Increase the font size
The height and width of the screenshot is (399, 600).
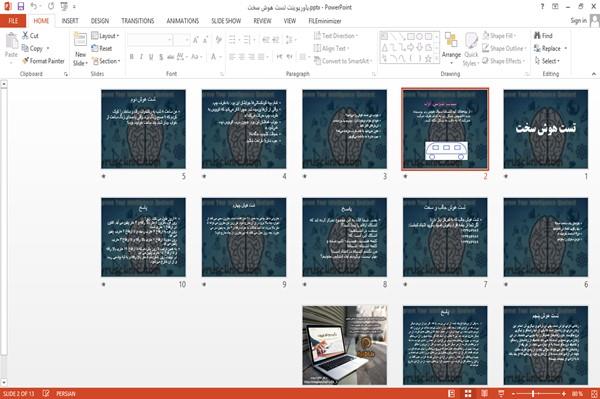pyautogui.click(x=196, y=40)
